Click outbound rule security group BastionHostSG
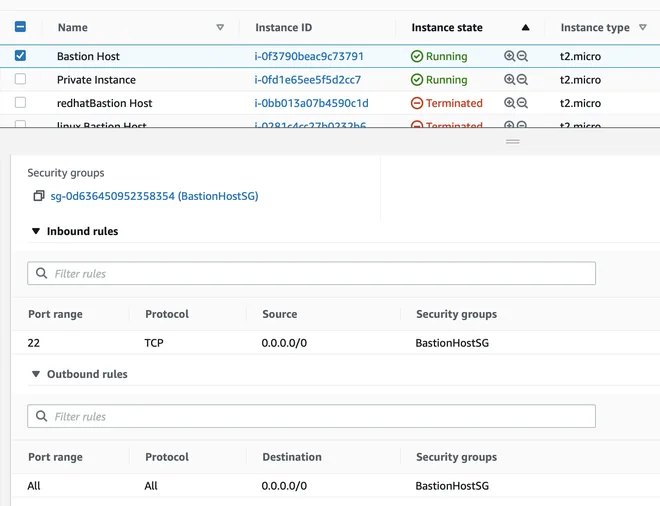 pos(452,486)
